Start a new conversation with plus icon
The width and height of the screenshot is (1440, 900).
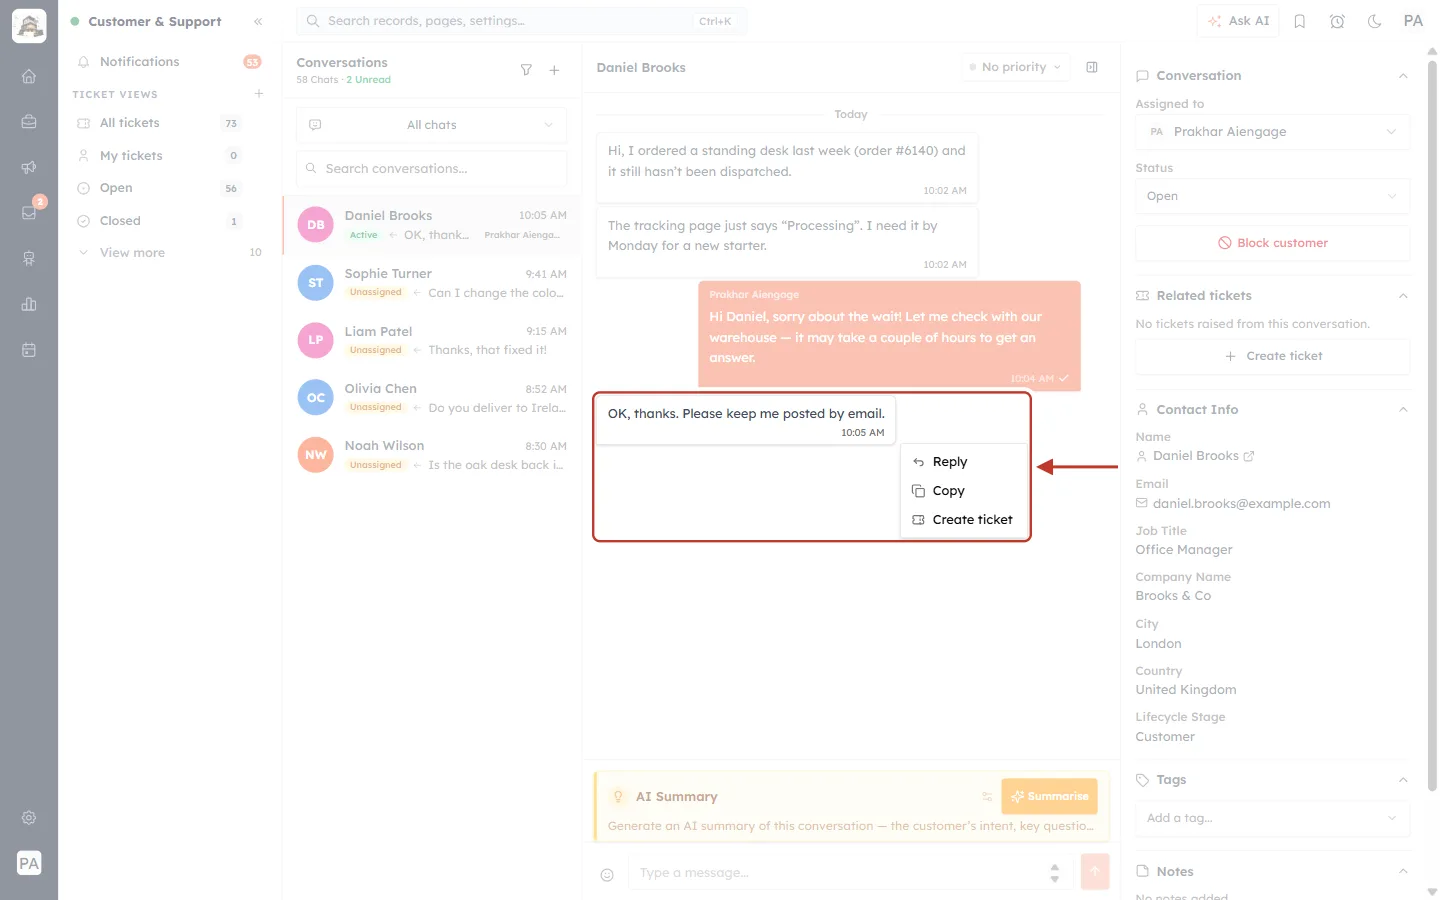point(554,70)
